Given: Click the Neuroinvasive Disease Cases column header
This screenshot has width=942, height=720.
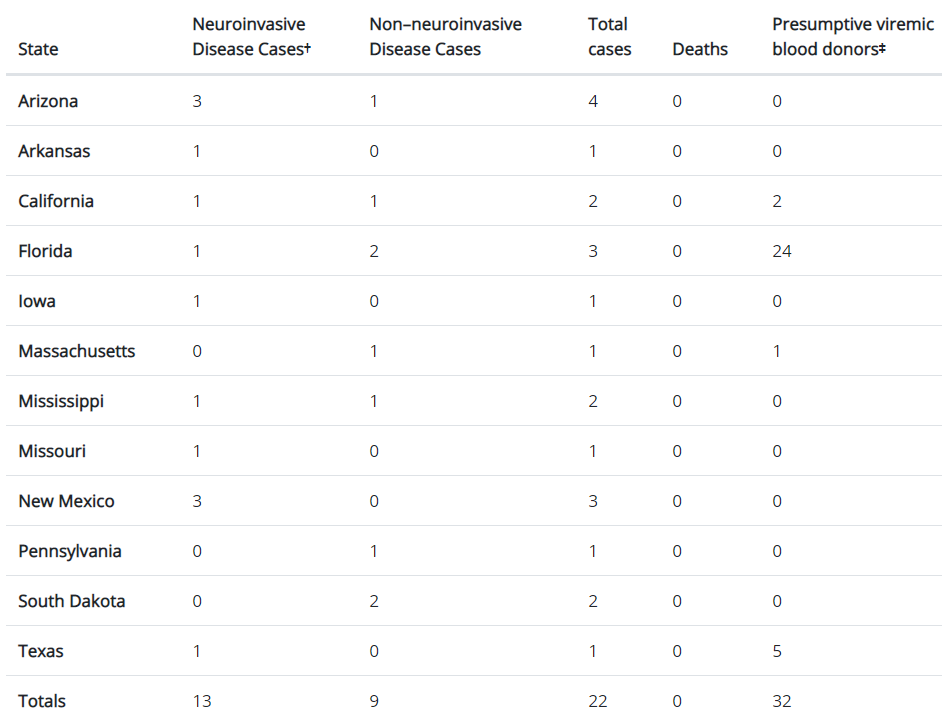Looking at the screenshot, I should 251,37.
